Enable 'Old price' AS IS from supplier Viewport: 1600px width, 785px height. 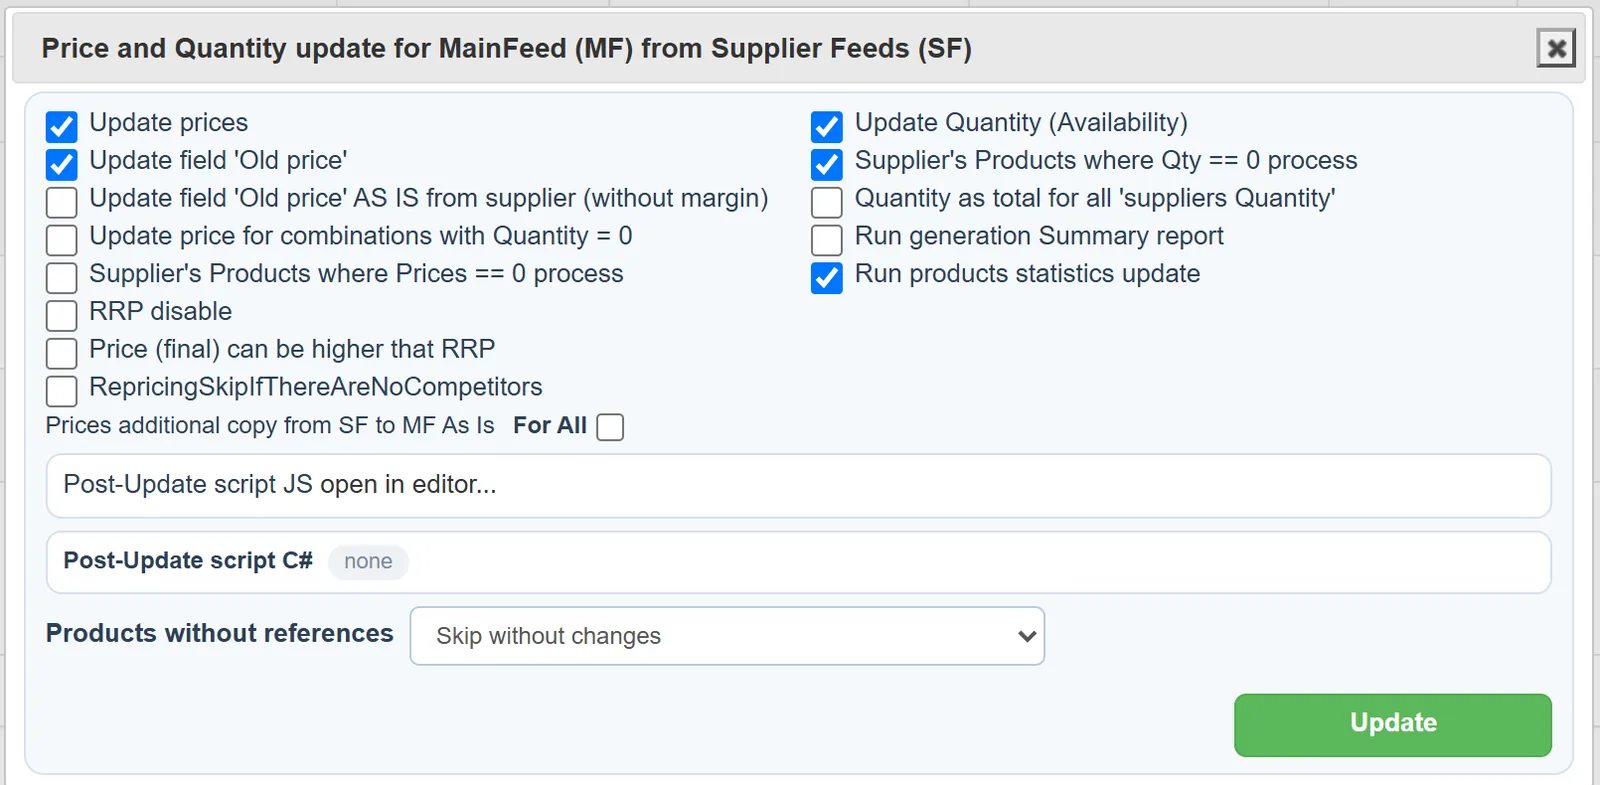click(x=62, y=202)
